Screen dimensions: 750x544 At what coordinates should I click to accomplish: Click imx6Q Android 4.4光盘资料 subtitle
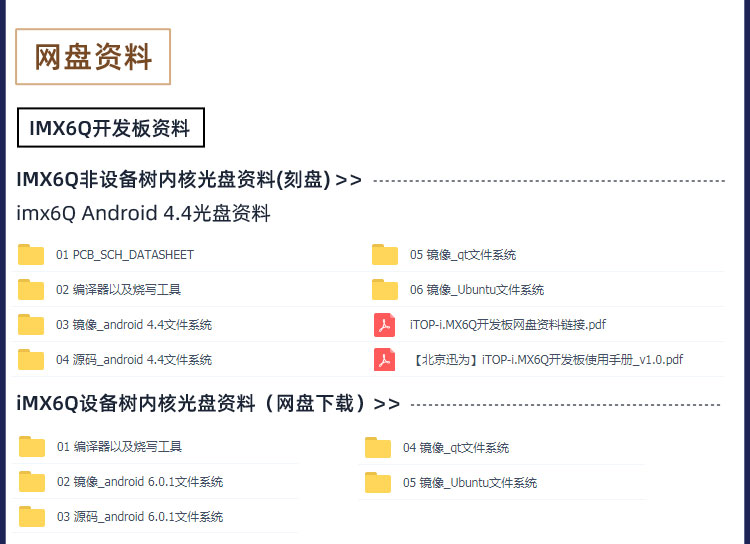(143, 213)
